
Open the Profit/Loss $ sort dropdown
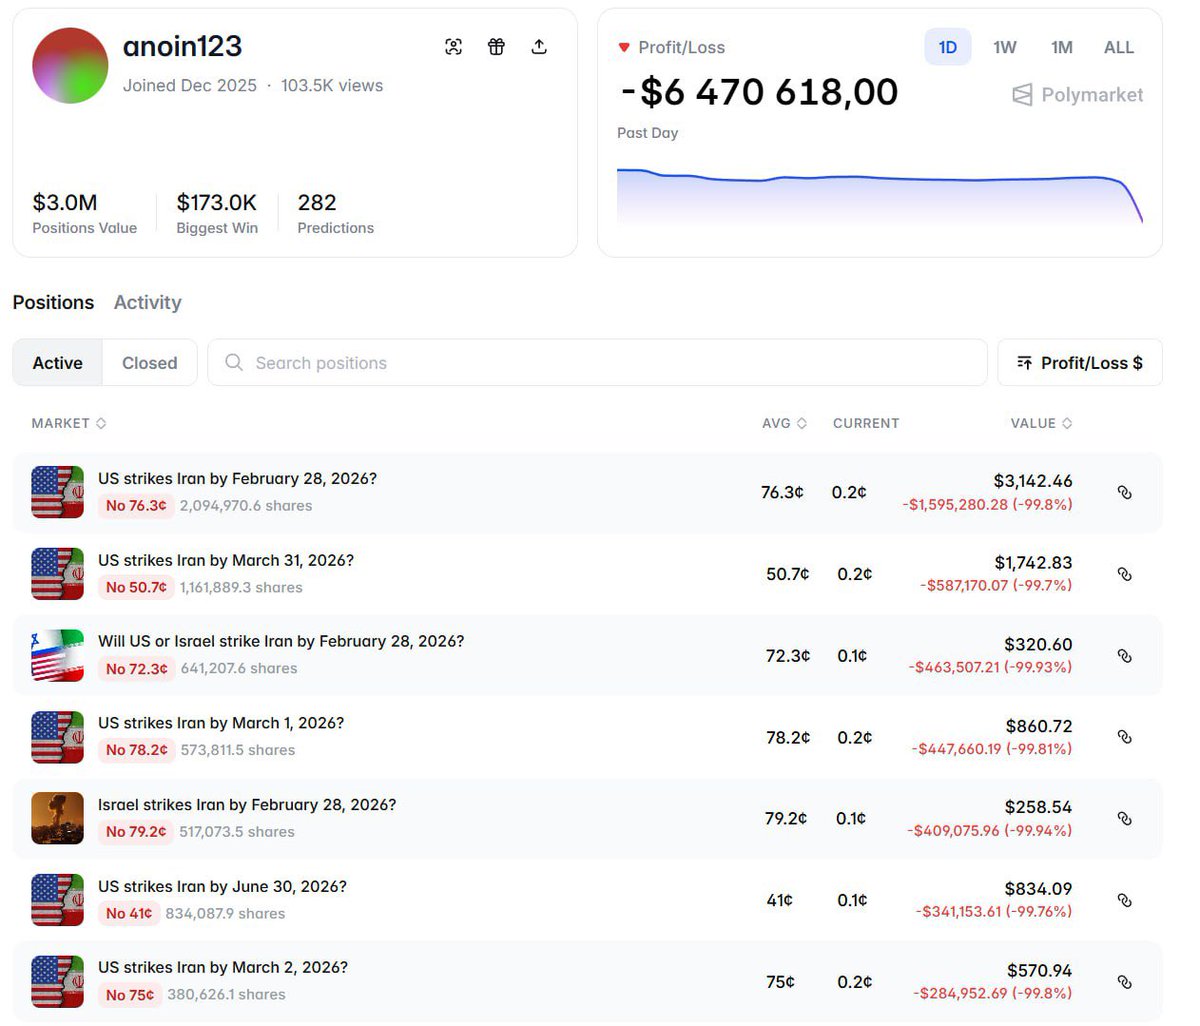pos(1080,363)
